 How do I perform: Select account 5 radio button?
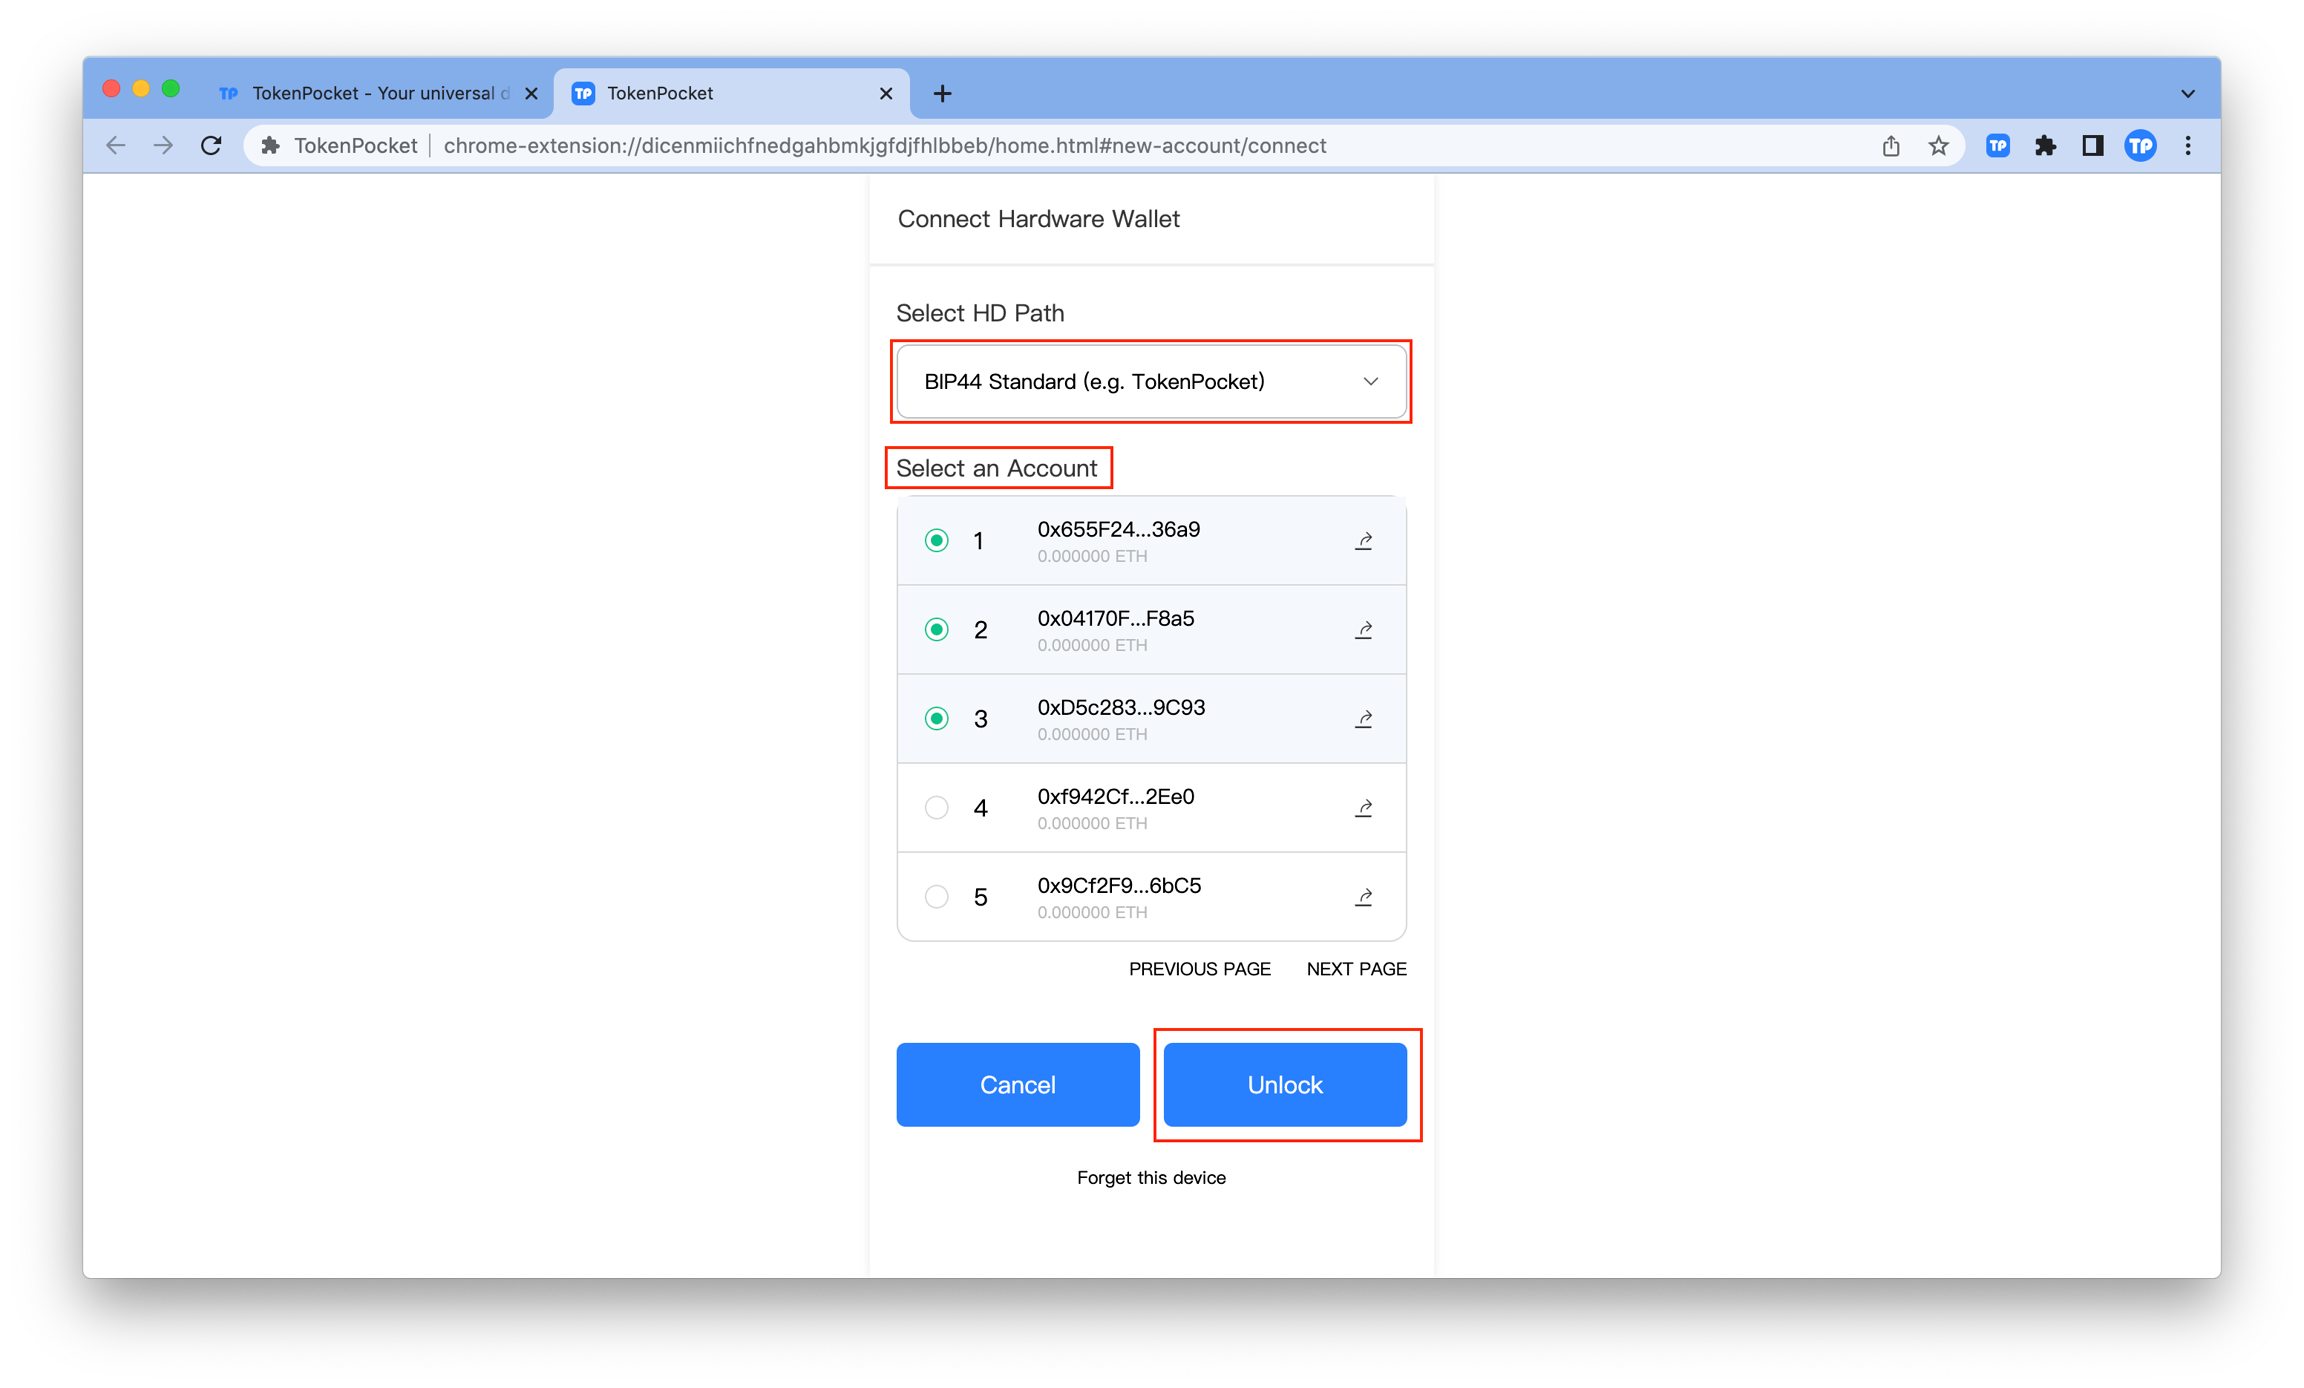(x=936, y=897)
